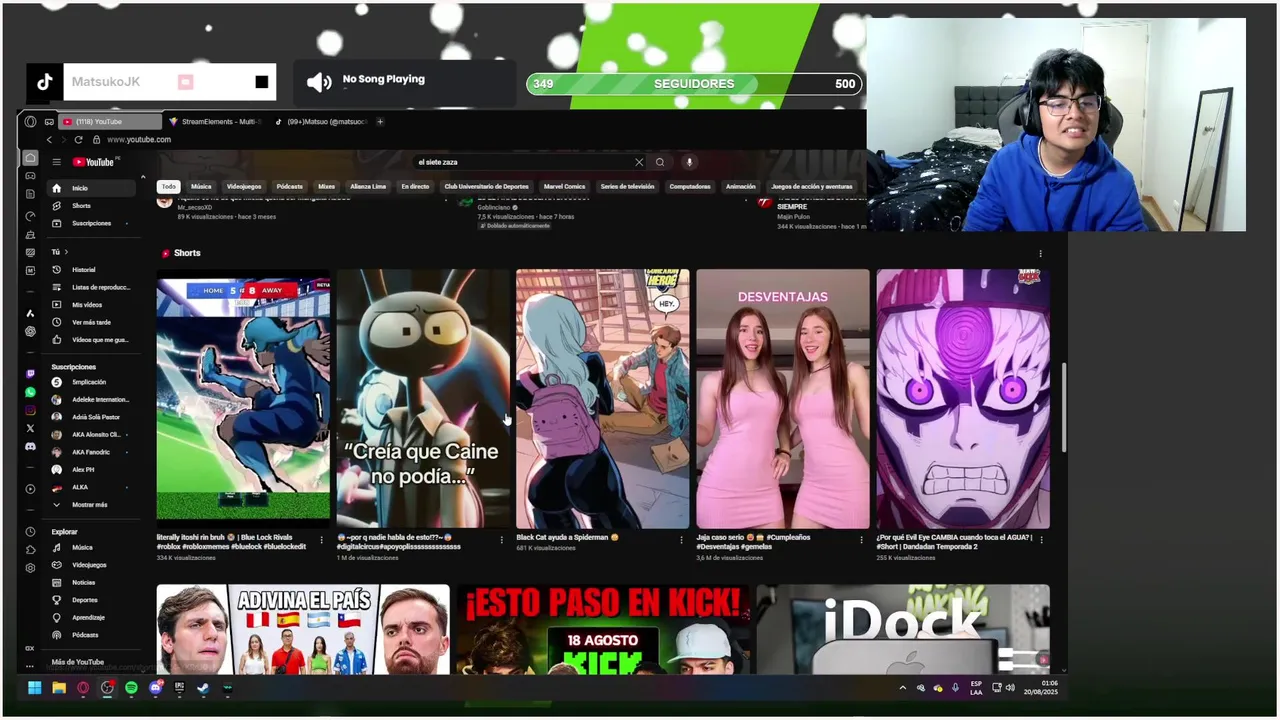
Task: Open the YouTube hamburger guide menu
Action: pos(57,162)
